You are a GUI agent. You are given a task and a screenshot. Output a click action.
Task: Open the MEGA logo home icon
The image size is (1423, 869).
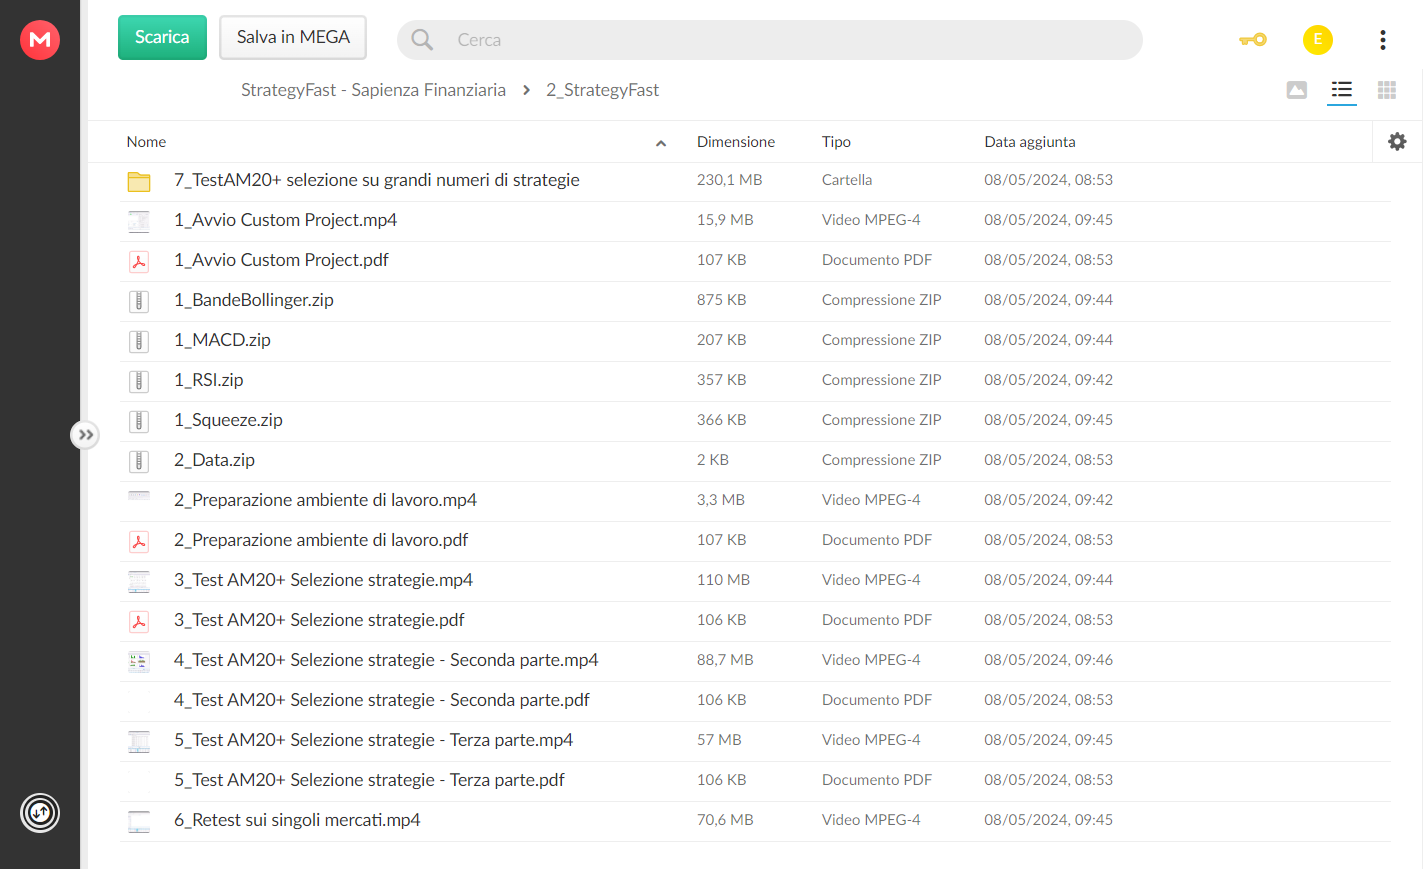[x=40, y=40]
